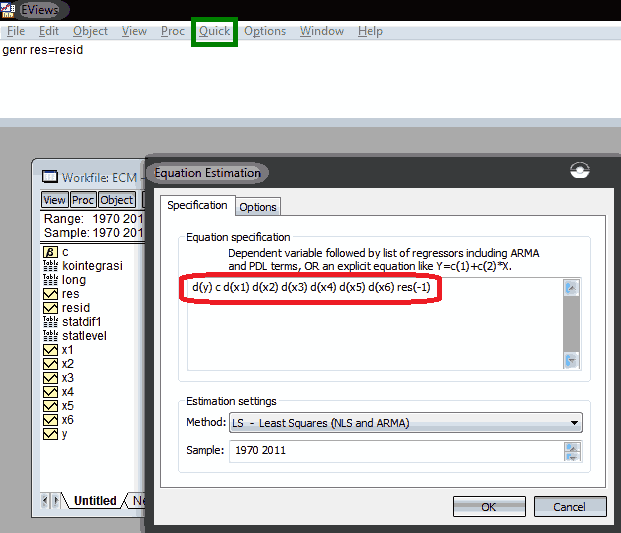Click the View button in the workfile toolbar
621x533 pixels.
pos(55,200)
